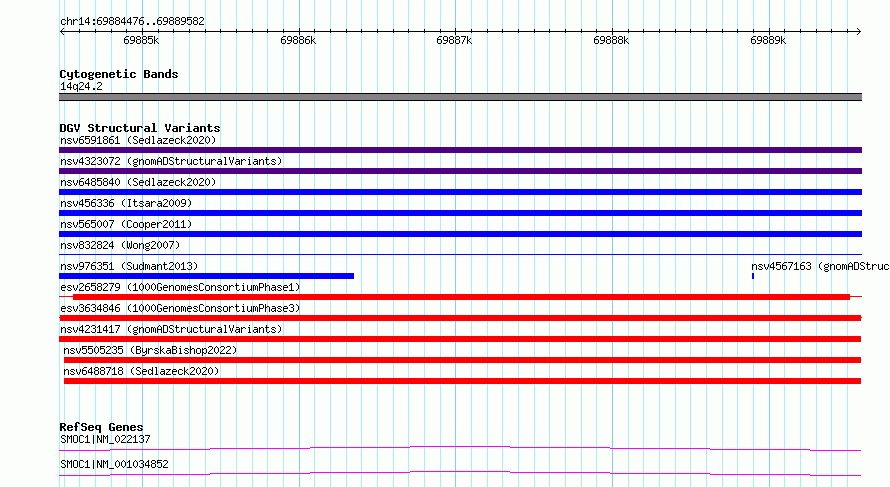The width and height of the screenshot is (890, 487).
Task: Click the DGV Structural Variants track heading
Action: pos(140,128)
